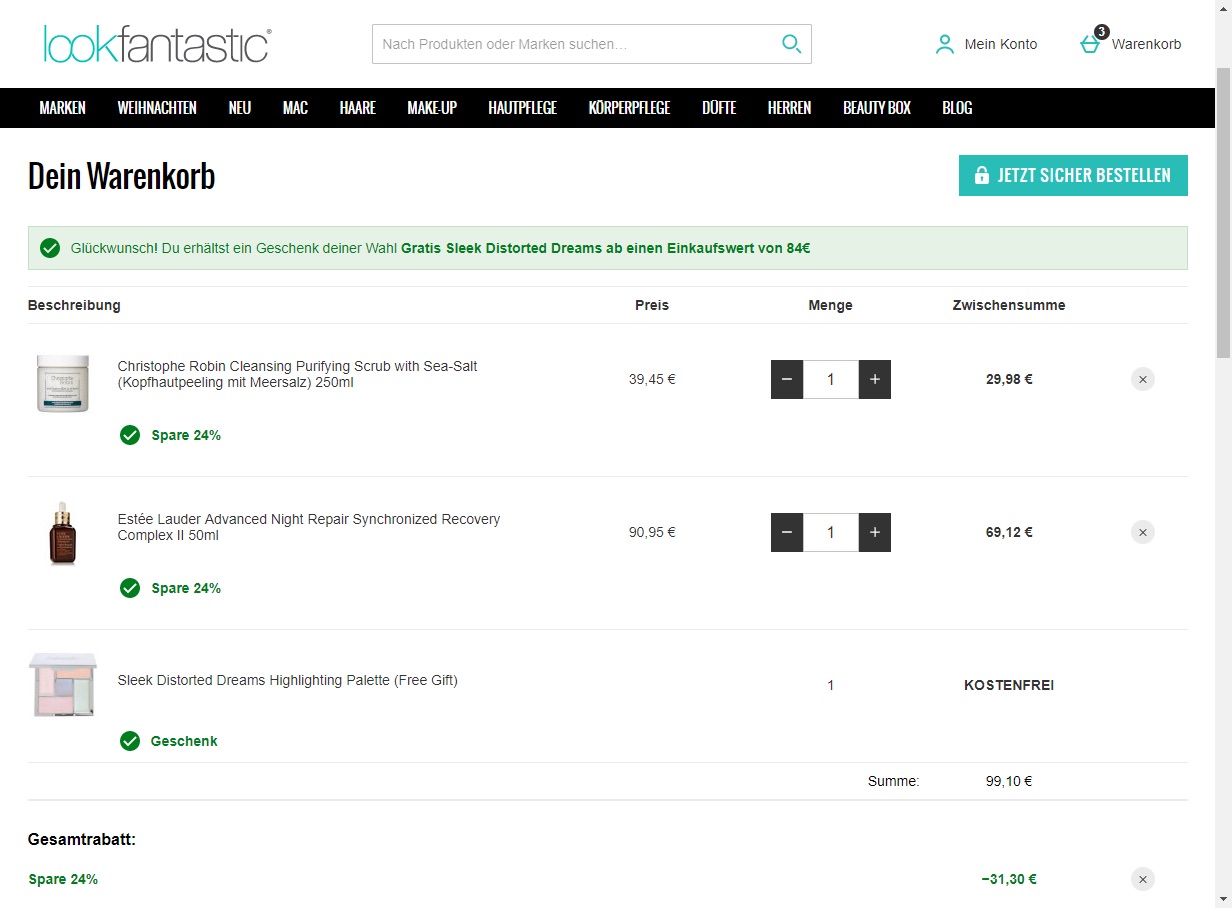Open Christophe Robin Cleansing Purifying Scrub product
The width and height of the screenshot is (1232, 908).
298,374
